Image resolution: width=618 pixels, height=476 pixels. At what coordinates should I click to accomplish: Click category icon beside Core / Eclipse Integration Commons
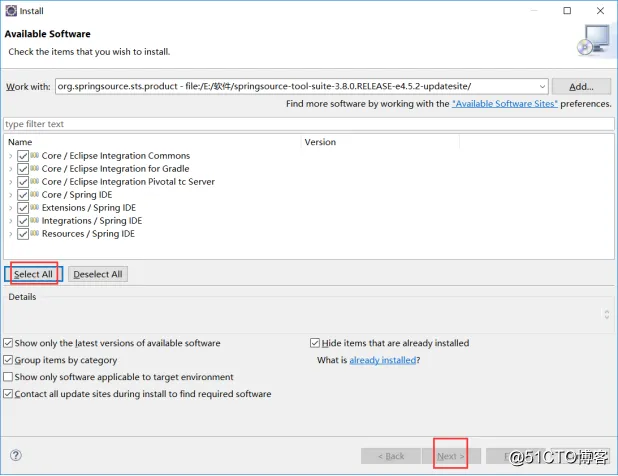click(35, 155)
